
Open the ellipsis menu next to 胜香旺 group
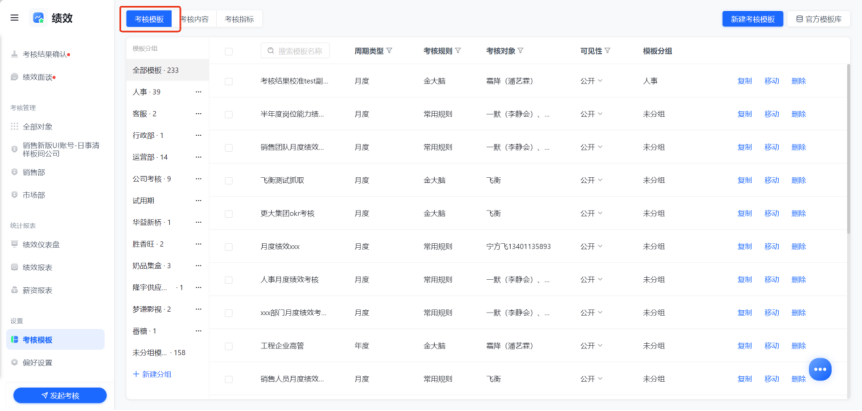pyautogui.click(x=198, y=244)
